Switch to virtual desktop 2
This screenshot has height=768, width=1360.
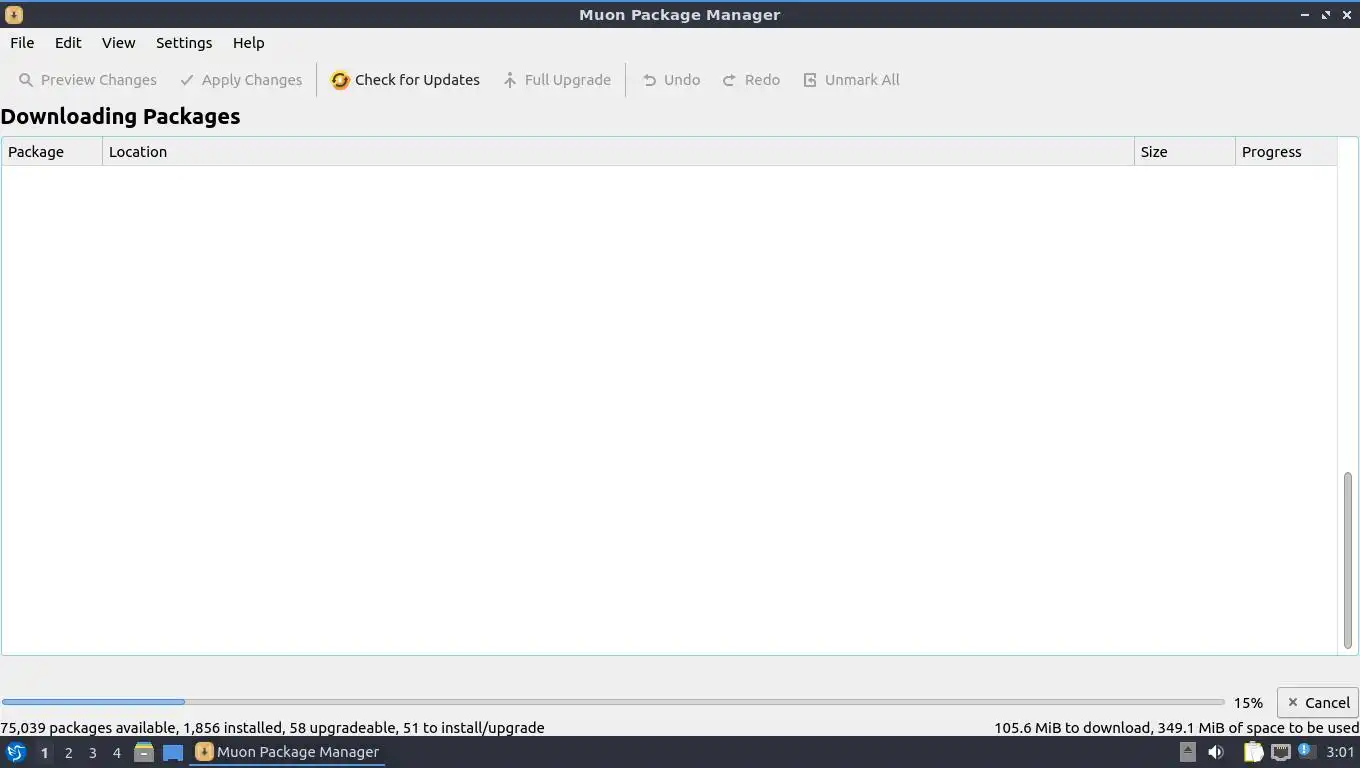coord(68,753)
